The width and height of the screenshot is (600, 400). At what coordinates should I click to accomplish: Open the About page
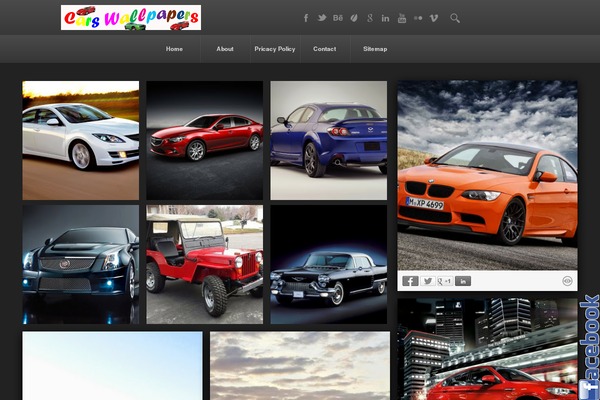coord(225,49)
